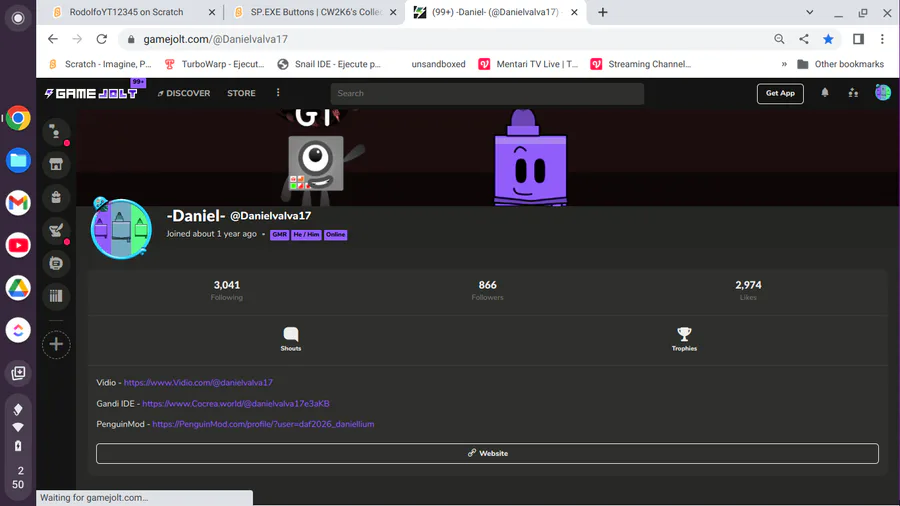Screen dimensions: 900x506
Task: Click the GMR badge
Action: click(280, 235)
